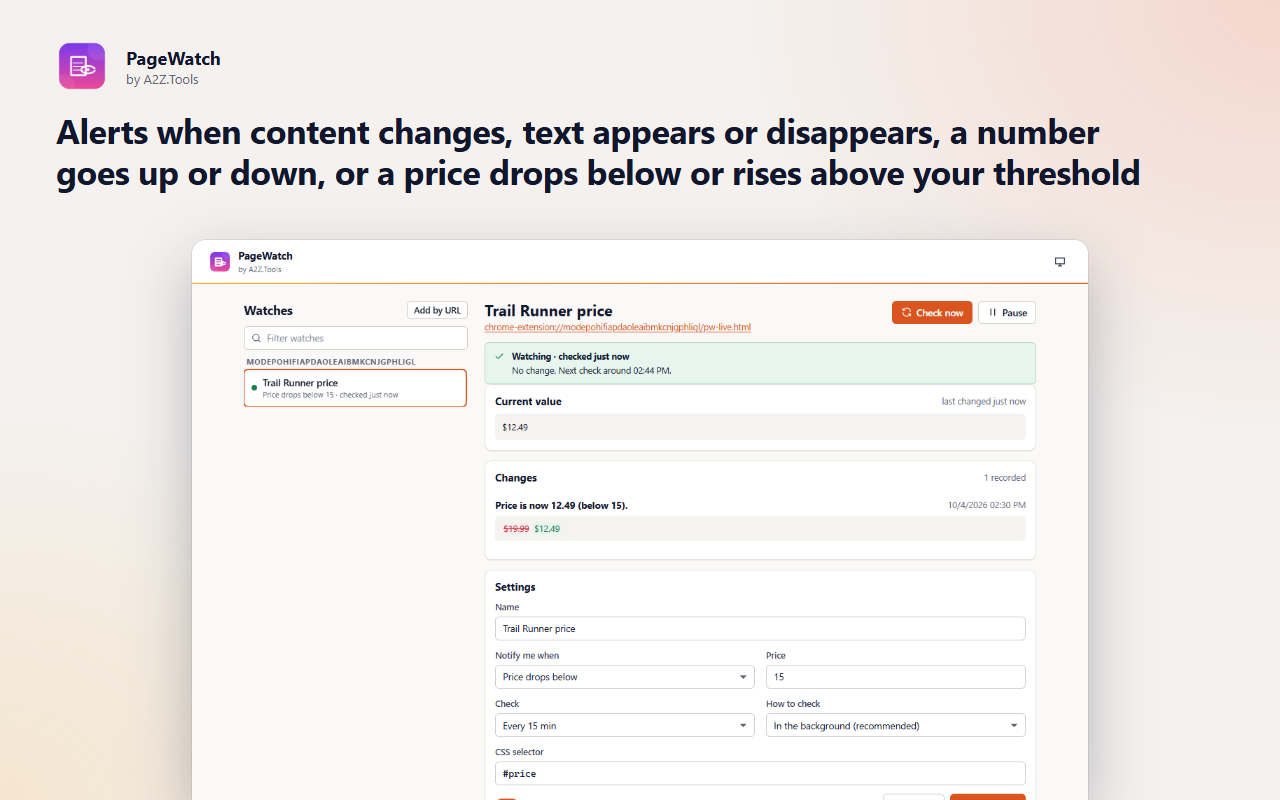Click the Name field with Trail Runner price

point(760,629)
